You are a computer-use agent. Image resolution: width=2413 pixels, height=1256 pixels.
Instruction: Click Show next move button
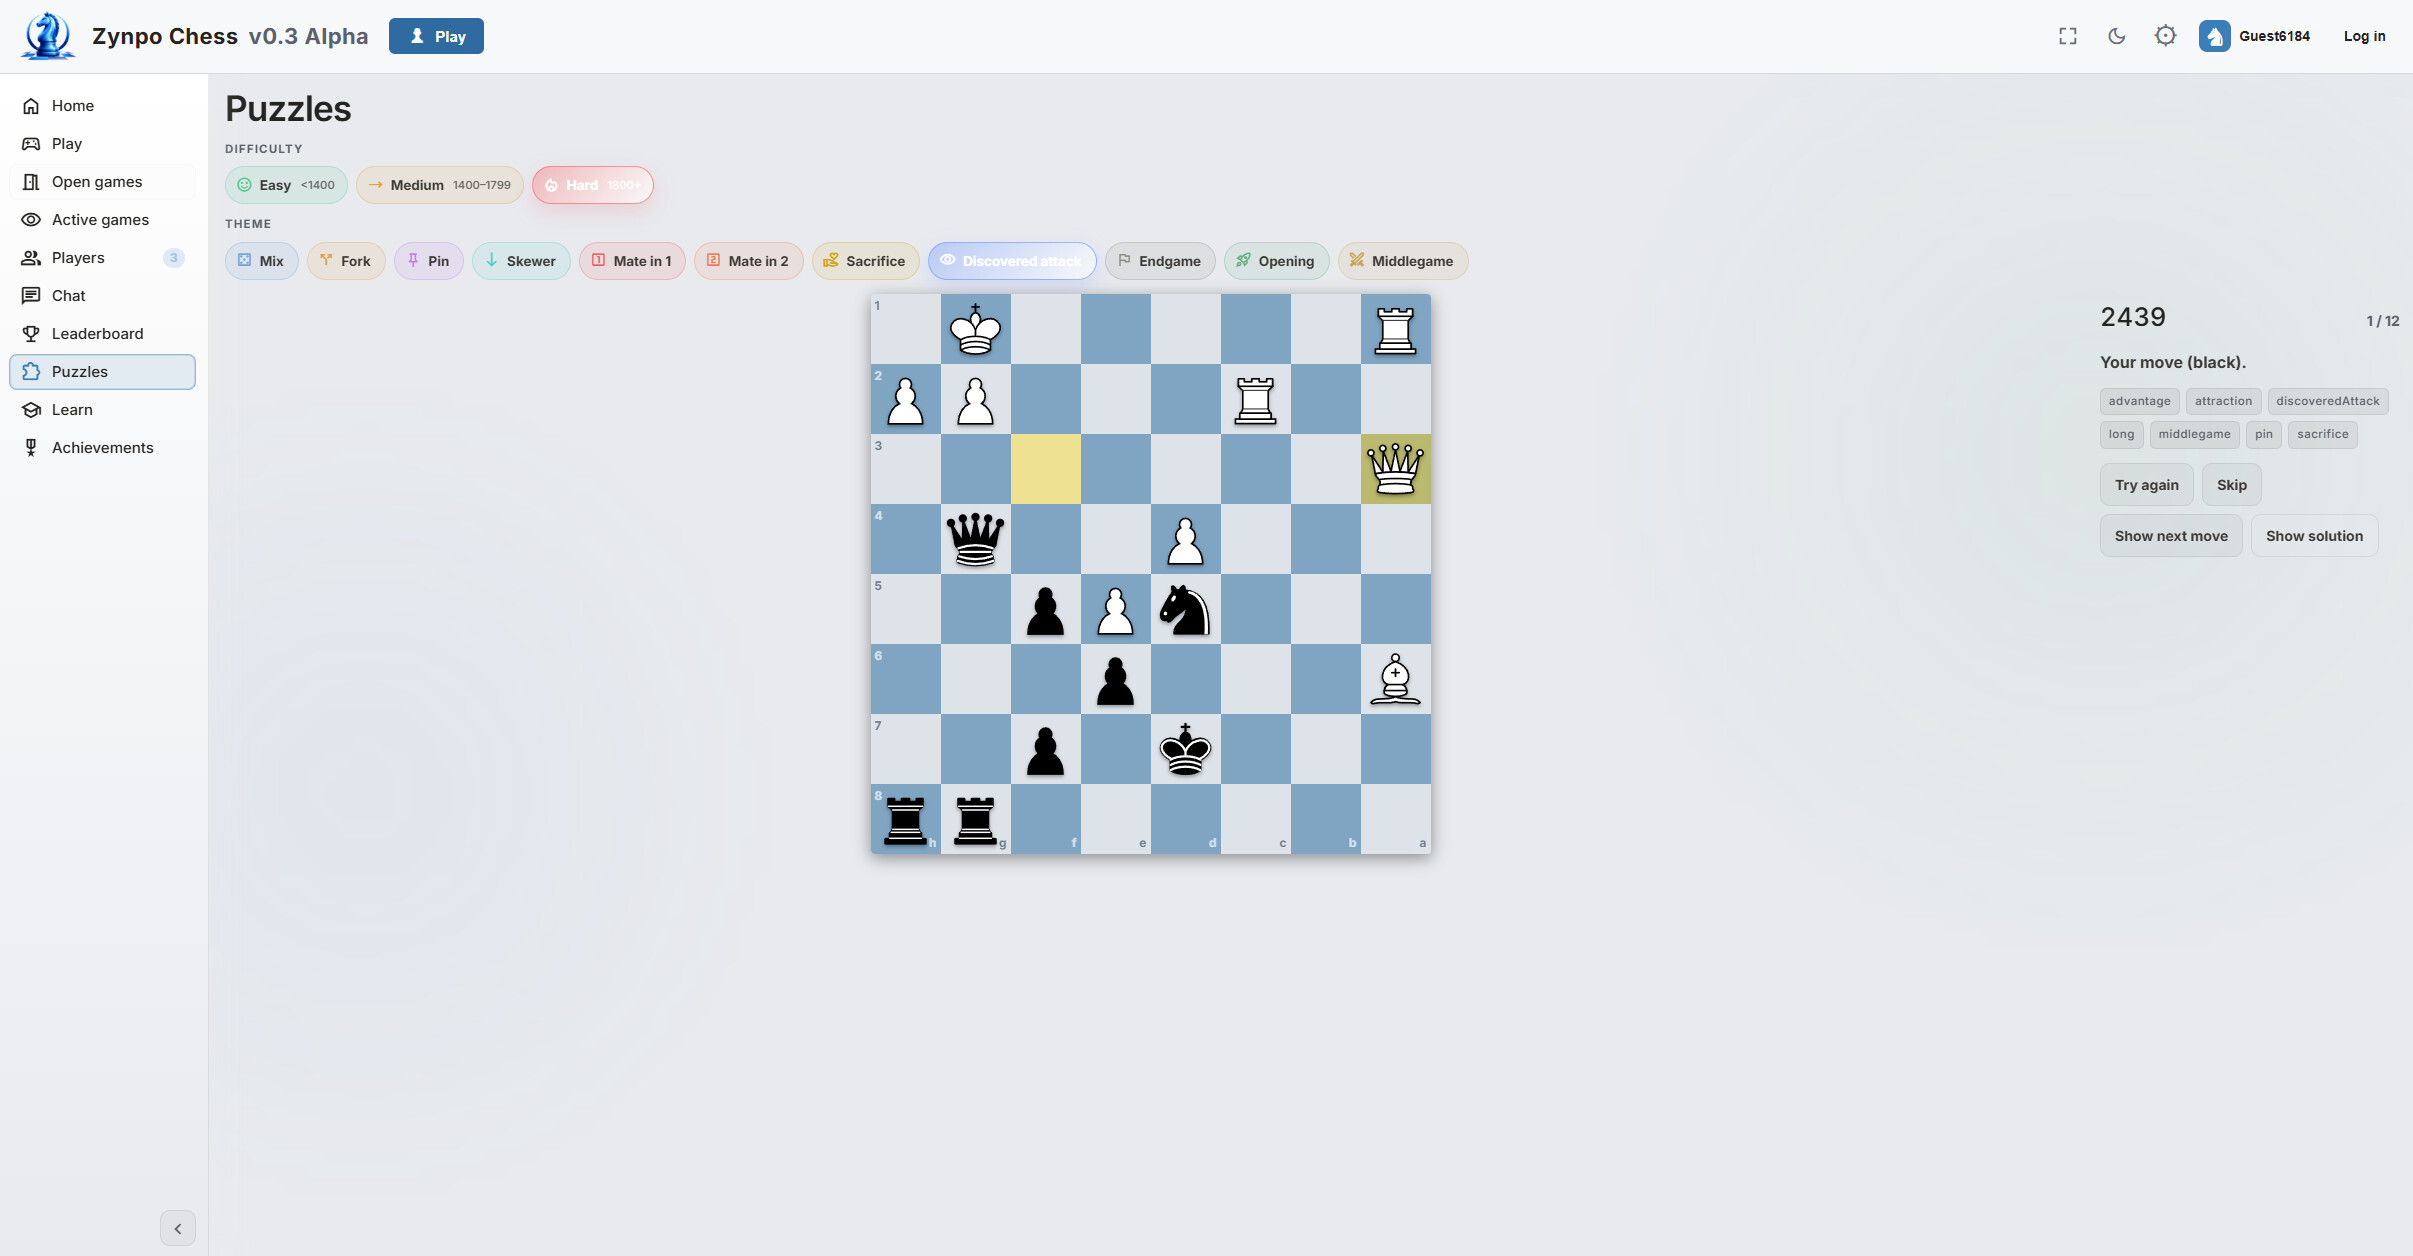point(2171,536)
